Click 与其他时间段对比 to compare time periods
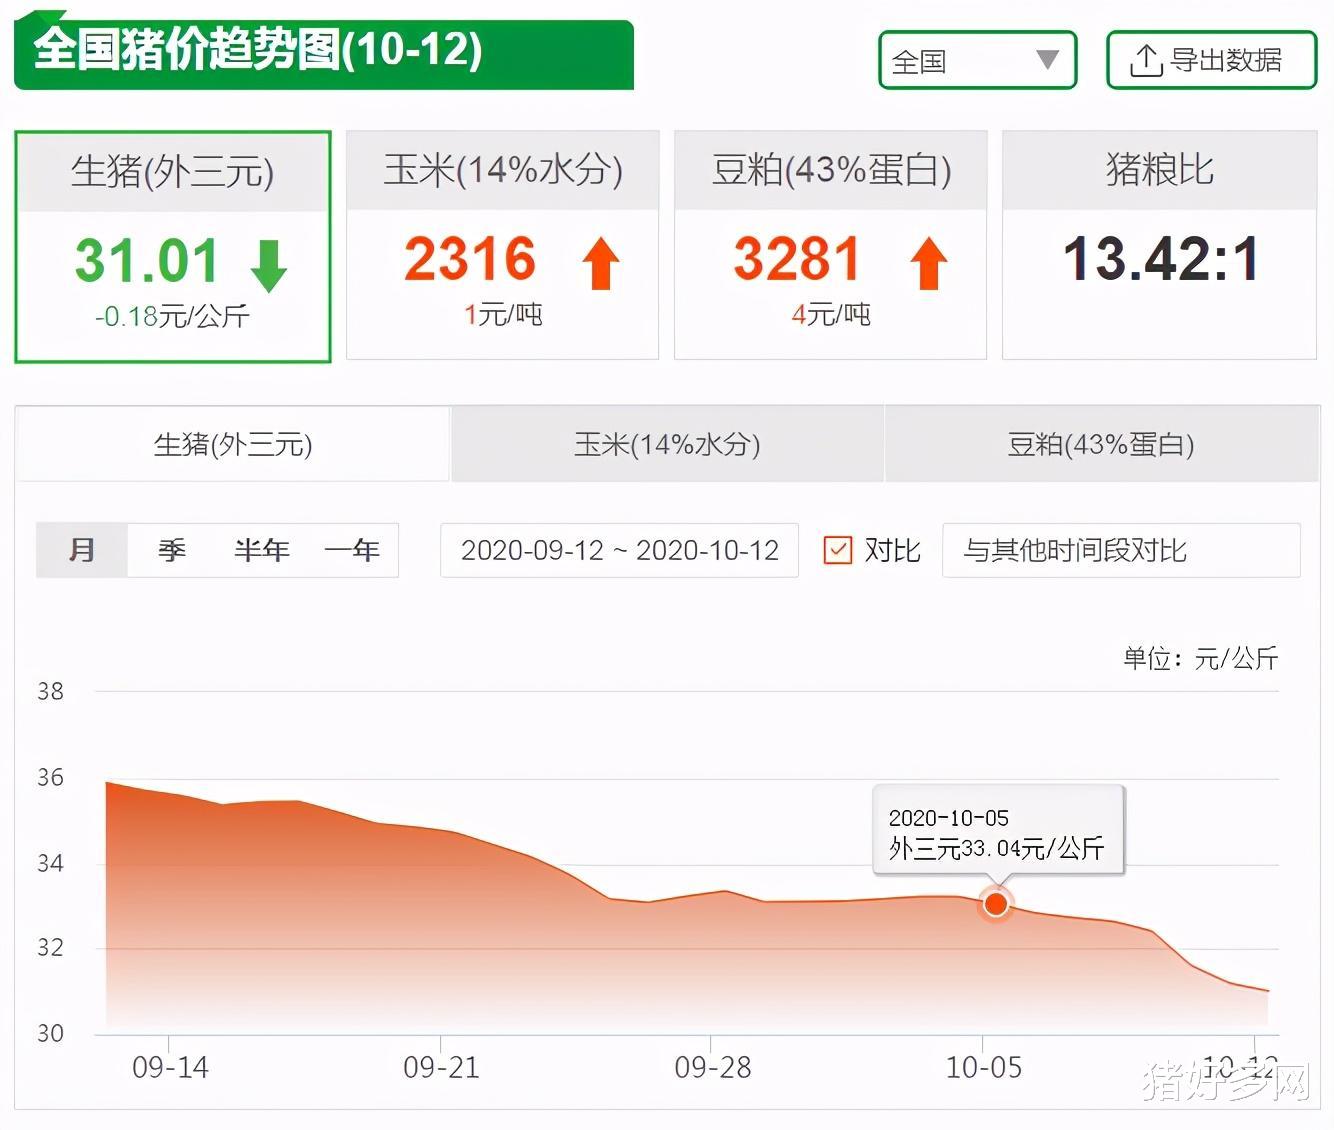 coord(1121,550)
